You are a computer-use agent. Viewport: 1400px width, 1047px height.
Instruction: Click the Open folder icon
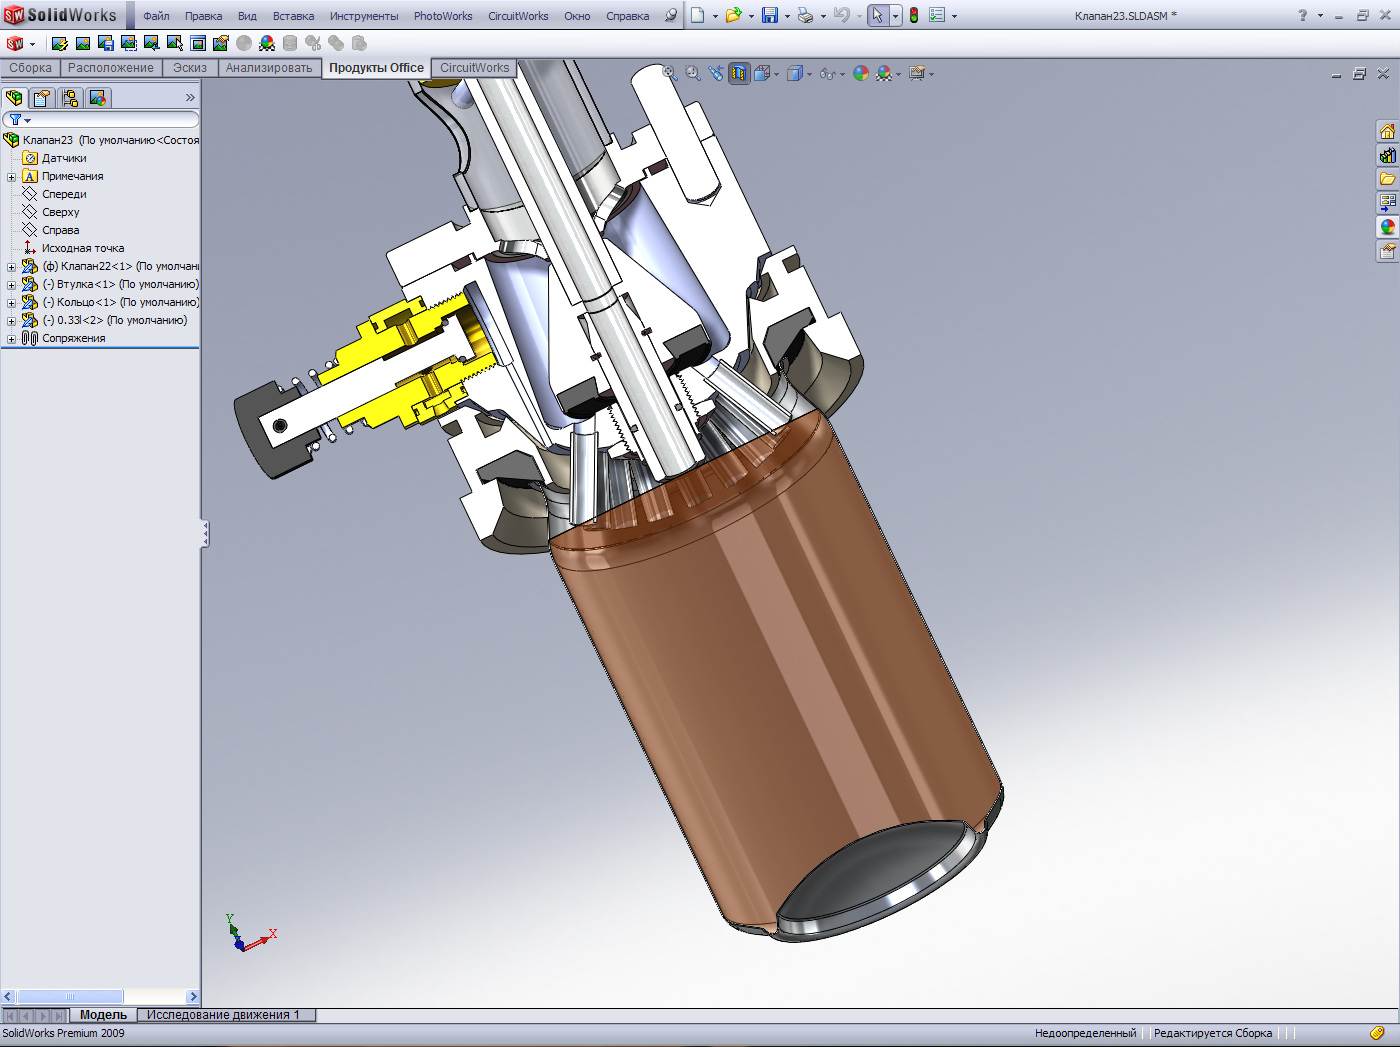pos(734,15)
